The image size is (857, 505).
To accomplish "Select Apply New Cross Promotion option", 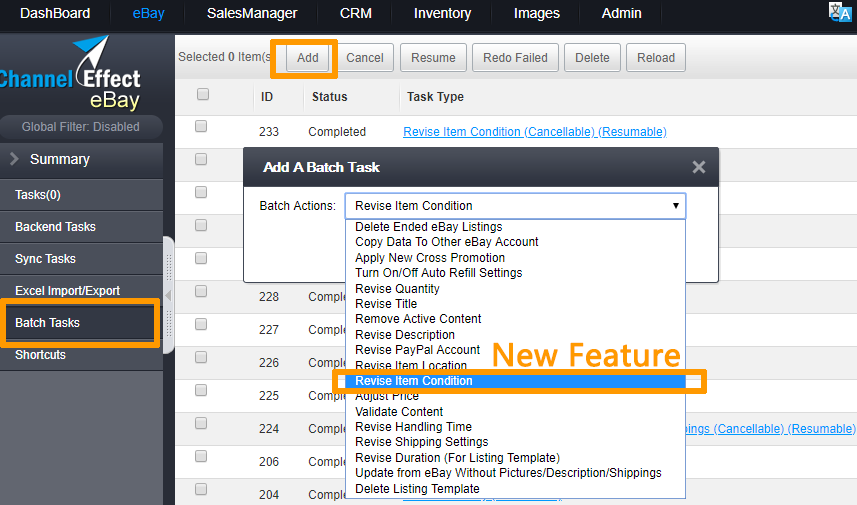I will [x=515, y=257].
